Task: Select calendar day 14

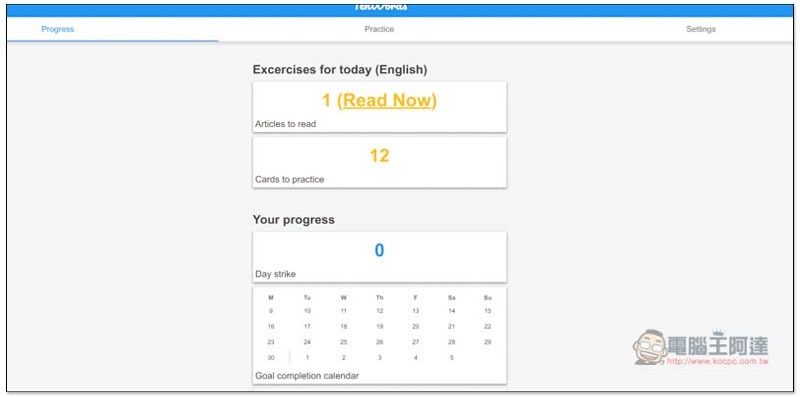Action: point(452,311)
